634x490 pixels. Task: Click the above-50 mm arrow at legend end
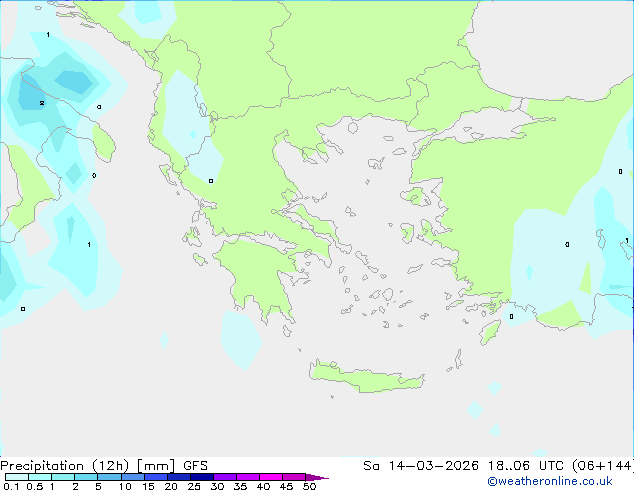[x=317, y=477]
